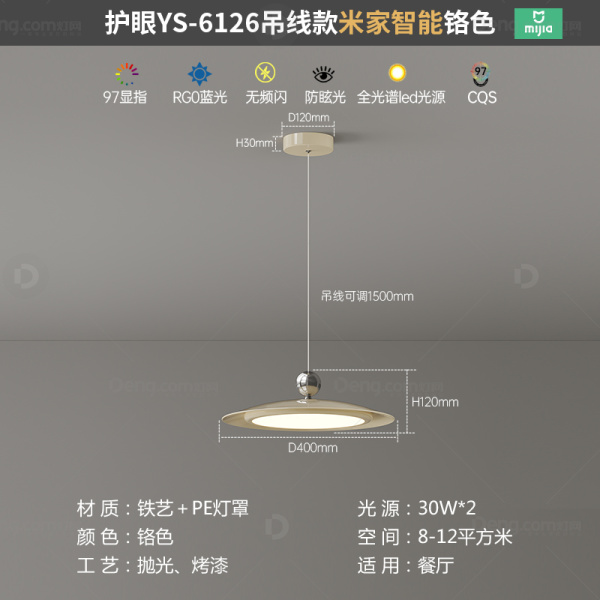Click the chrome ball on the pendant
600x600 pixels.
[x=308, y=384]
